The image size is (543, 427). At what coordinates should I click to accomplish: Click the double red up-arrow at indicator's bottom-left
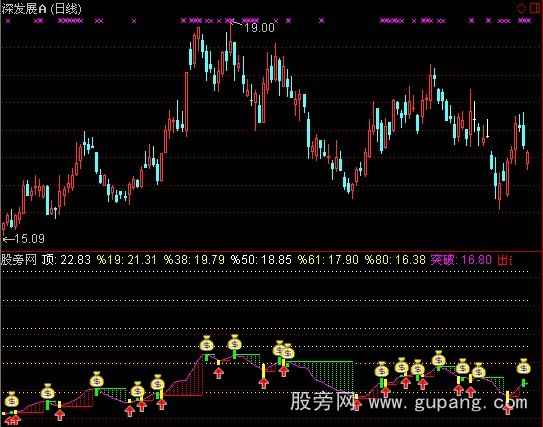click(13, 420)
